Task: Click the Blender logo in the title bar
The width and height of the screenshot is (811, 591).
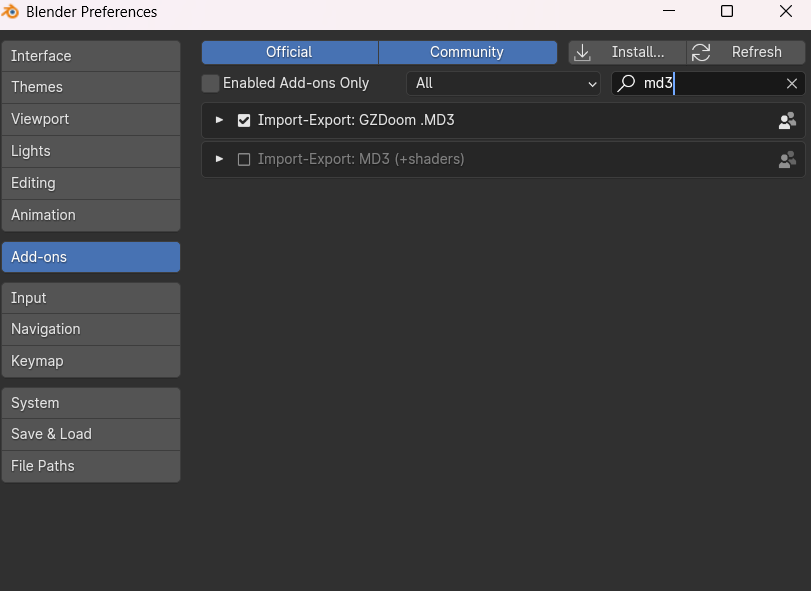Action: coord(10,11)
